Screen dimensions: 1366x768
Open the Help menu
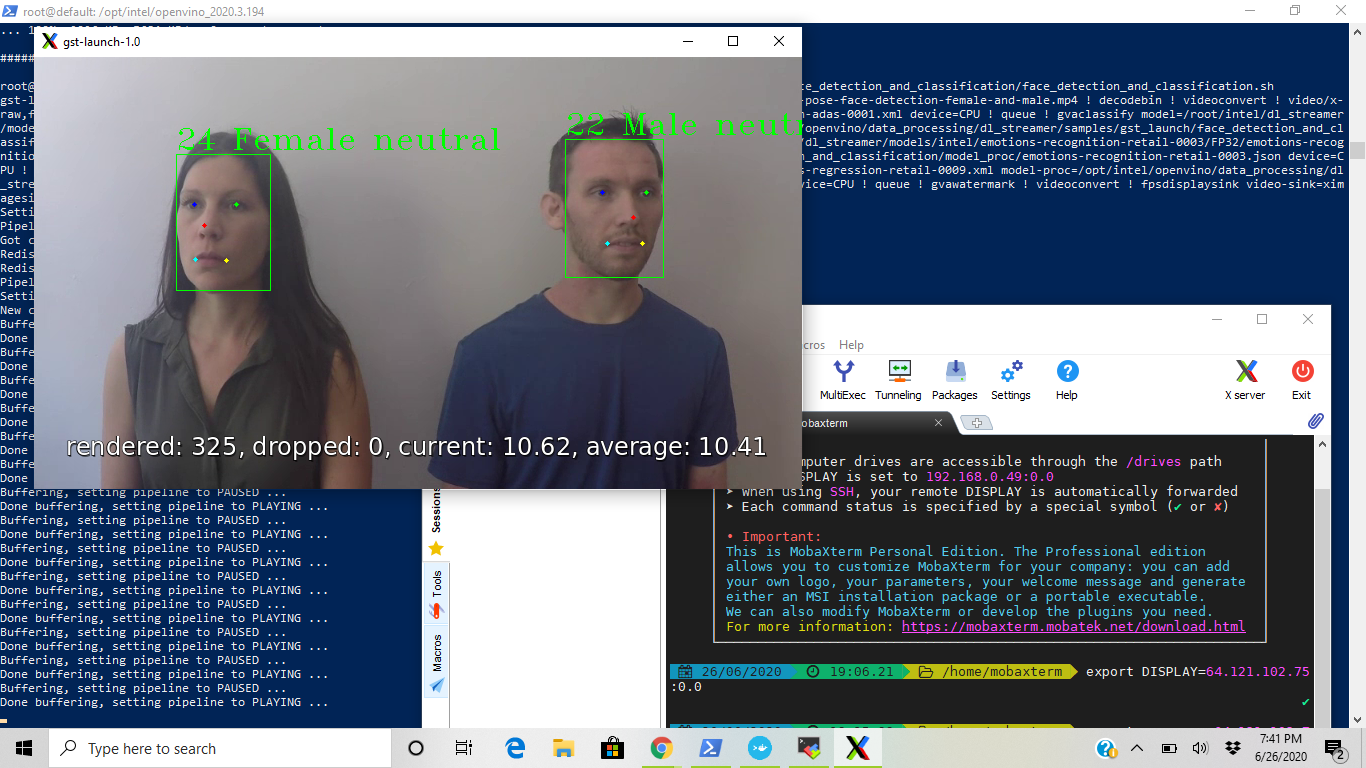[851, 344]
